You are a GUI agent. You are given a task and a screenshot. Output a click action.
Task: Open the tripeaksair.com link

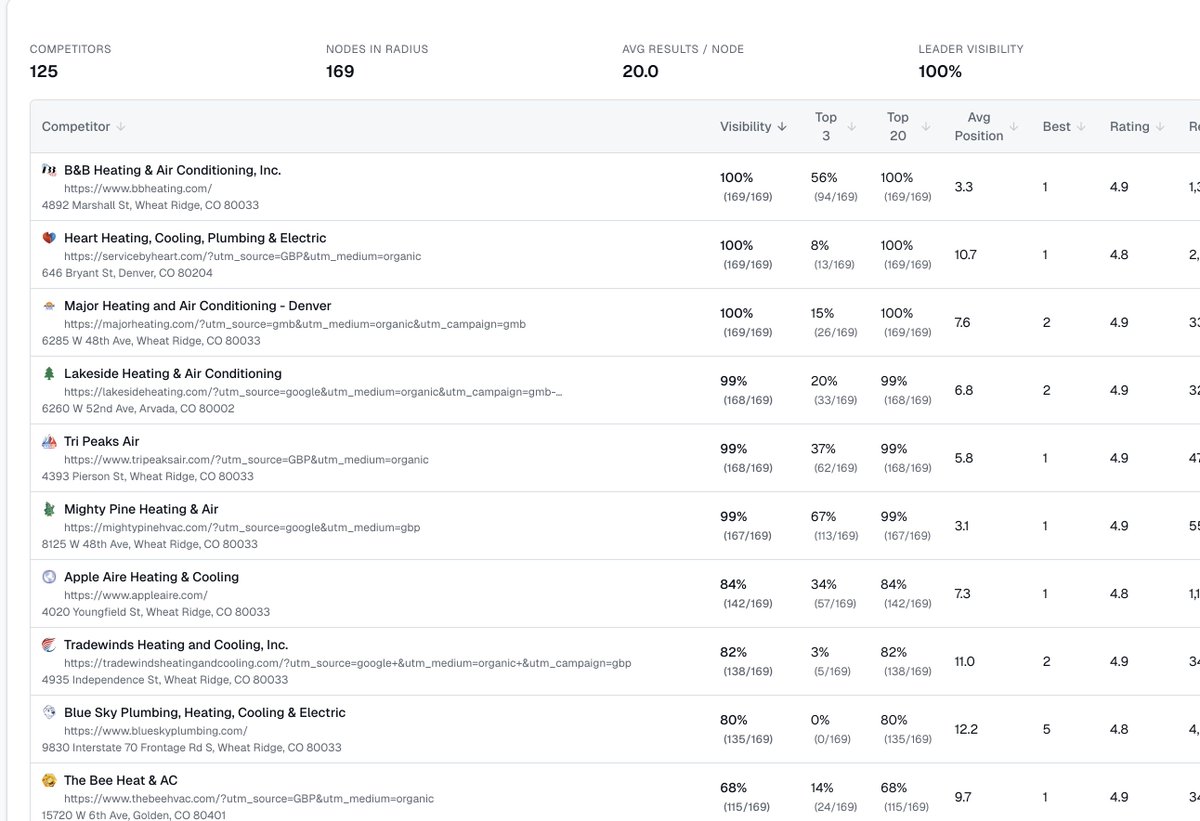(246, 460)
